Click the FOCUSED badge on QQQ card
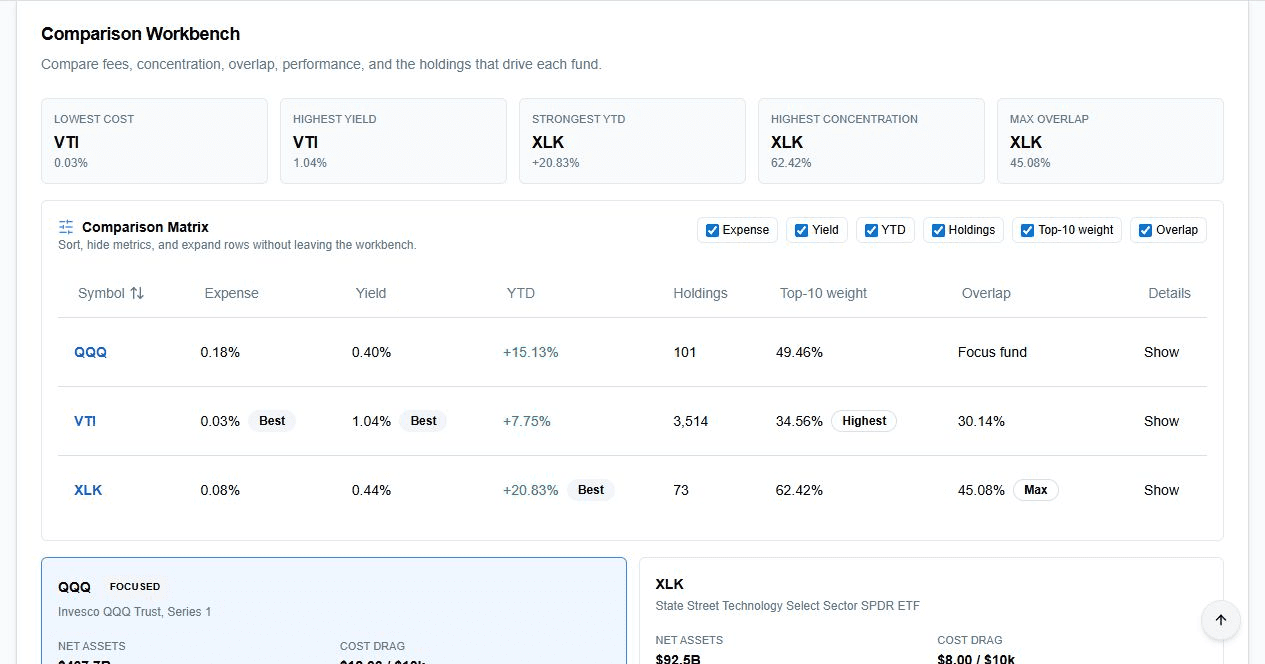The width and height of the screenshot is (1265, 664). coord(134,587)
